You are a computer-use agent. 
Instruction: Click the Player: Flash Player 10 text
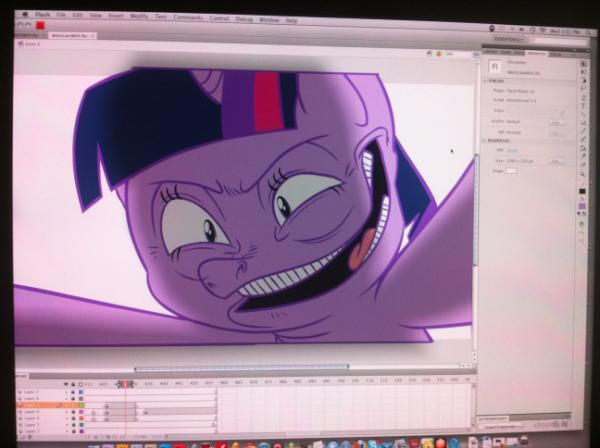pos(514,91)
